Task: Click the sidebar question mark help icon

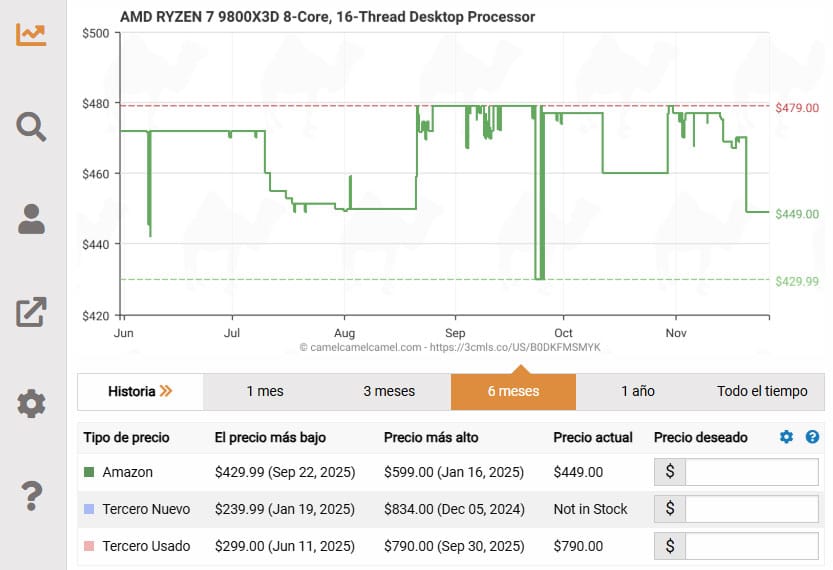Action: click(31, 496)
